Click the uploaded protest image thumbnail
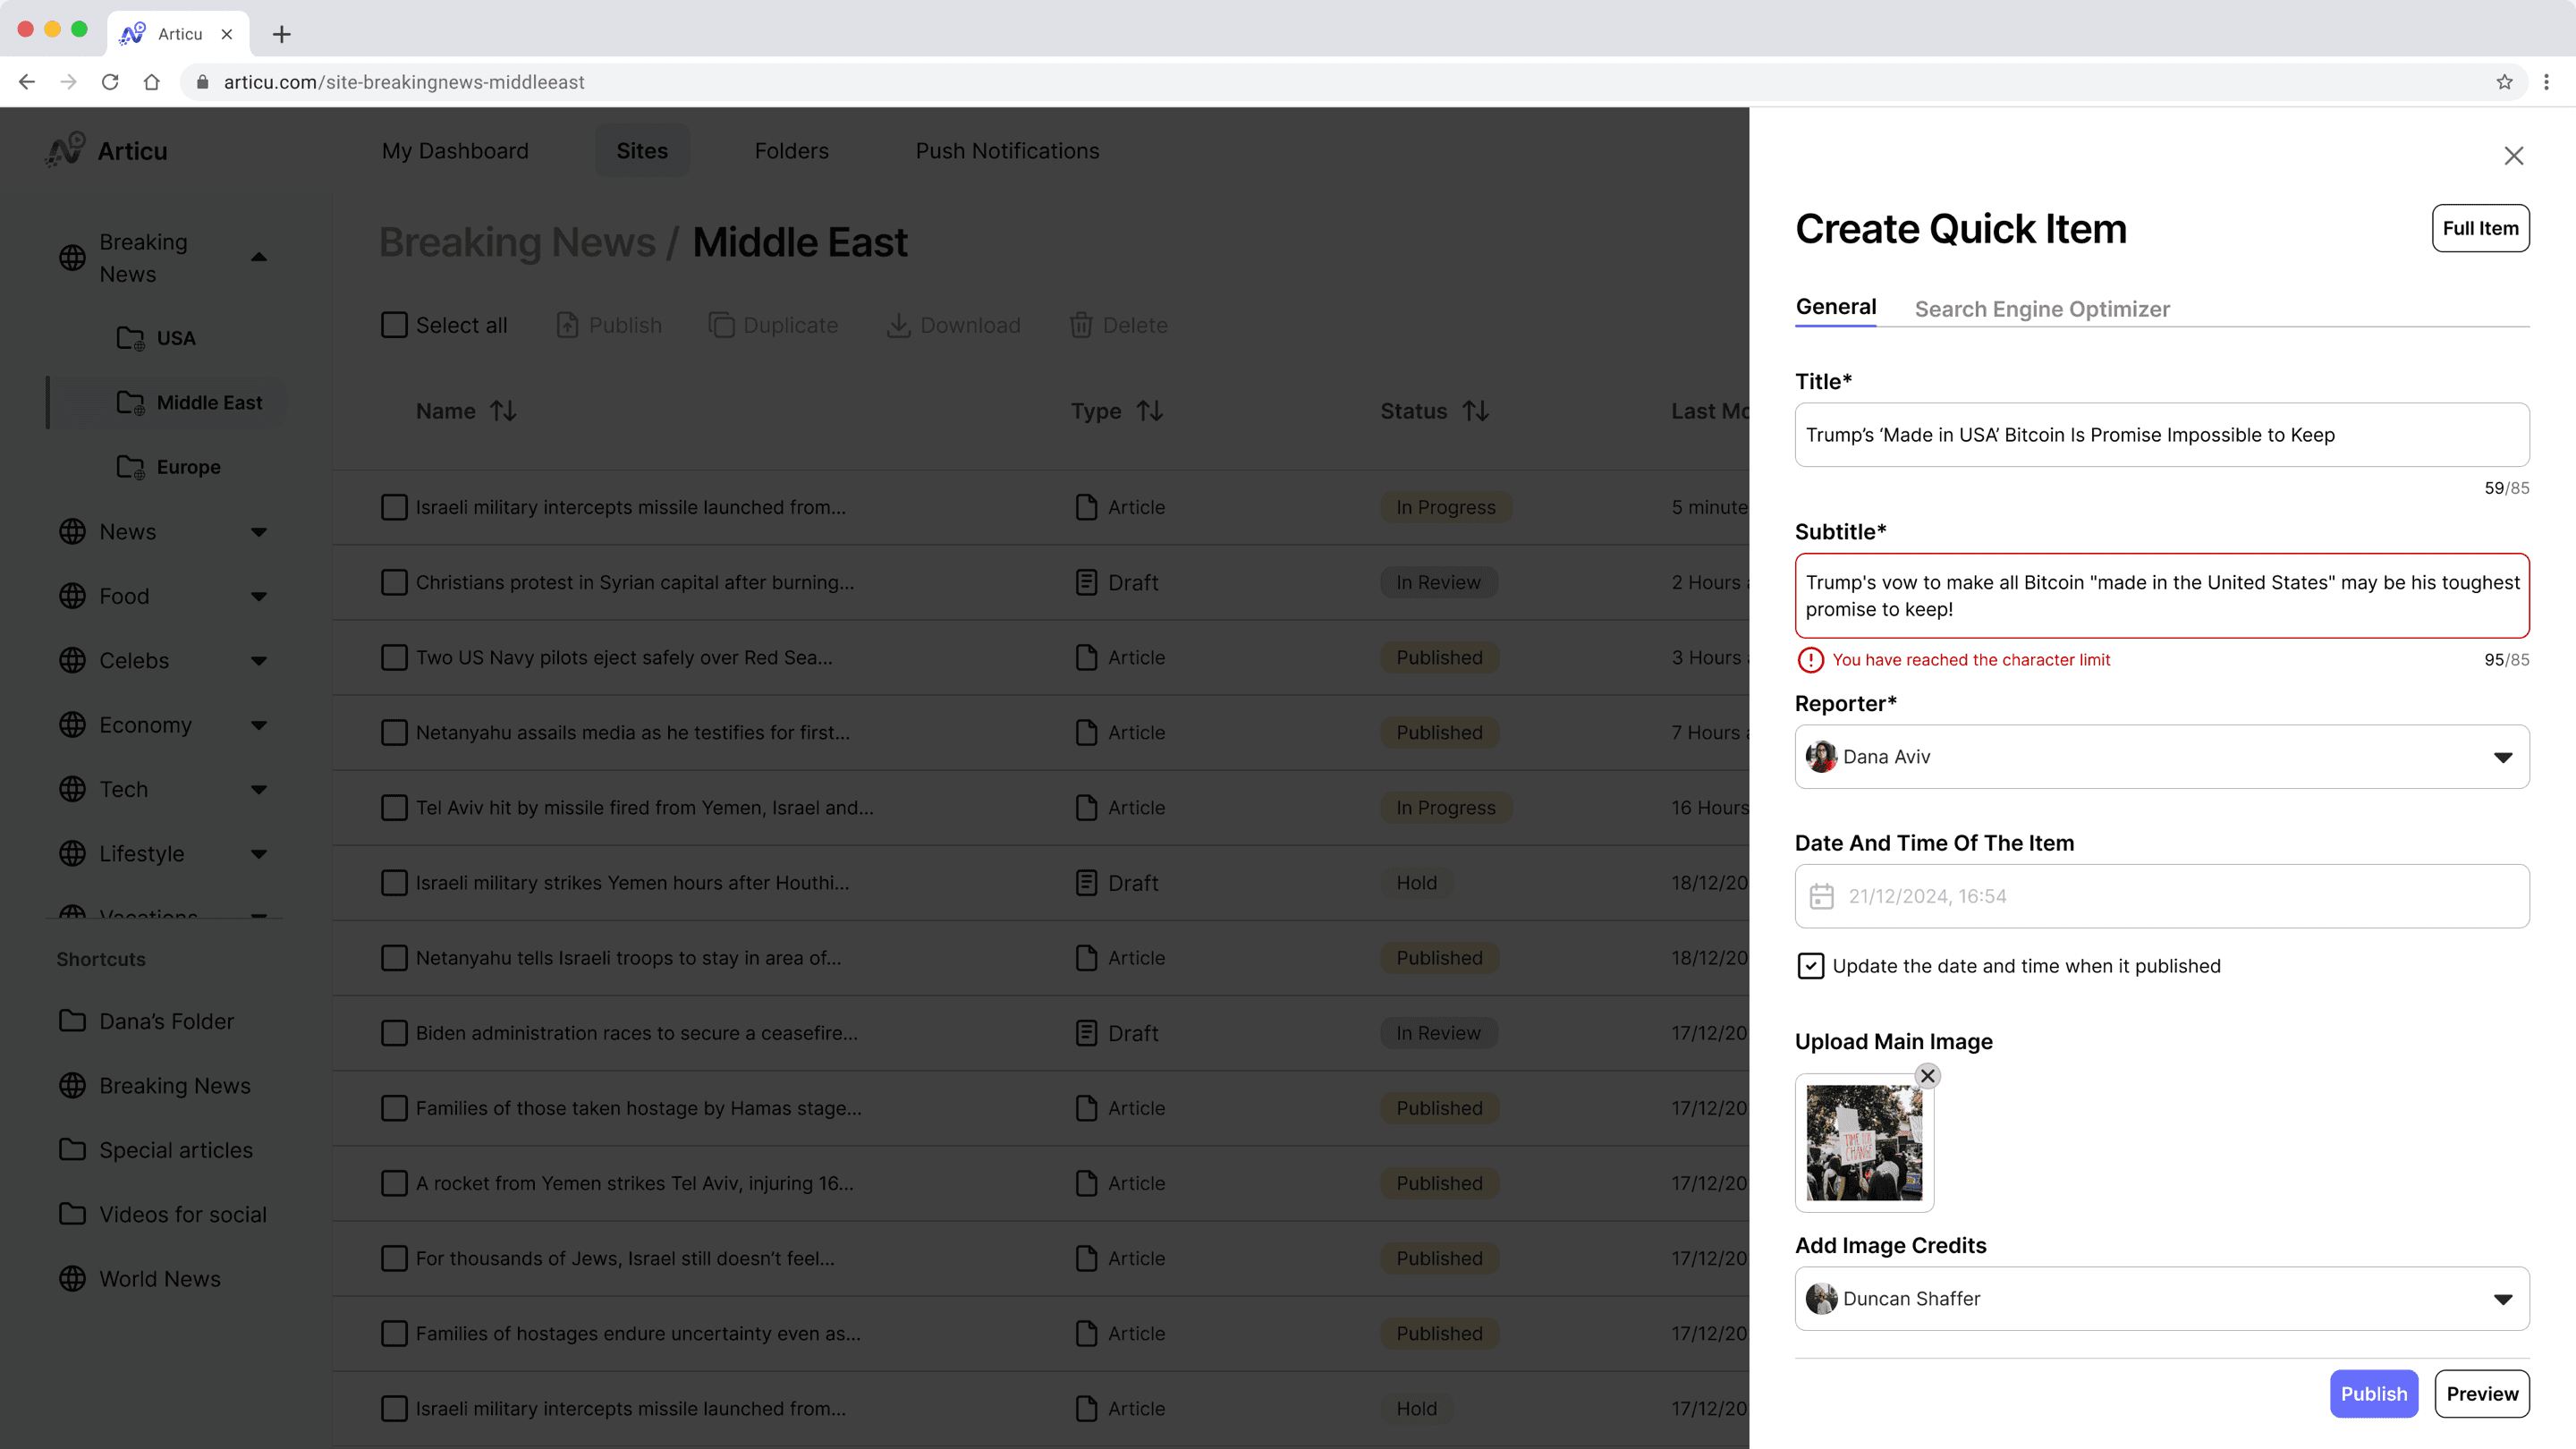 coord(1864,1143)
